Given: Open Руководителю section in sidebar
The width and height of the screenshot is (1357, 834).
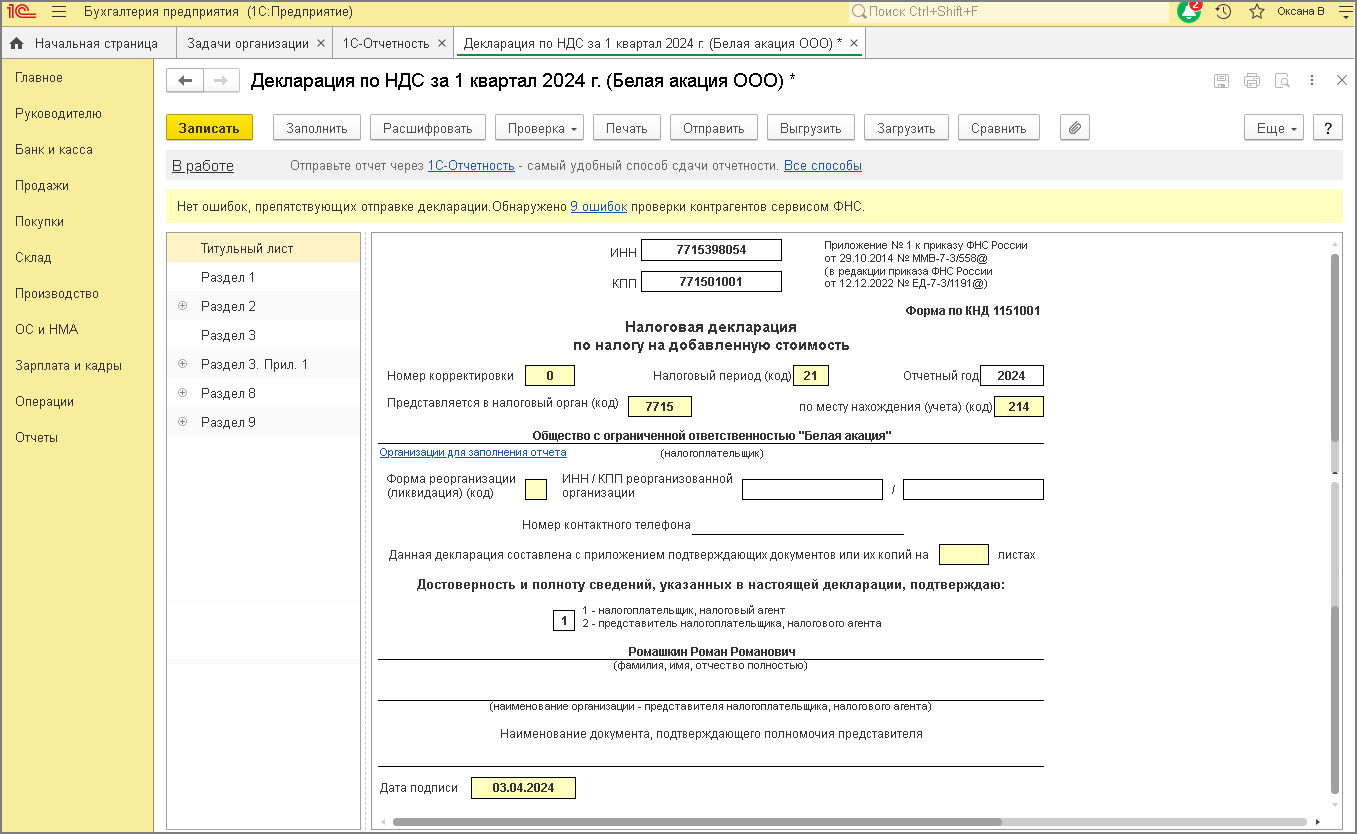Looking at the screenshot, I should click(58, 114).
